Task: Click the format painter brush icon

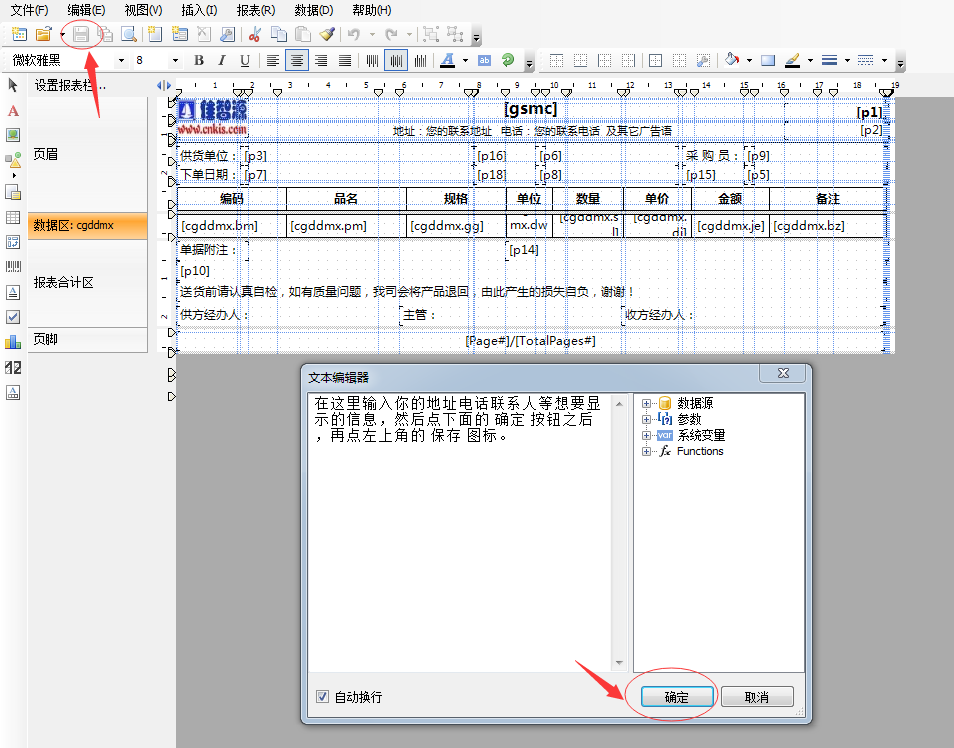Action: (326, 35)
